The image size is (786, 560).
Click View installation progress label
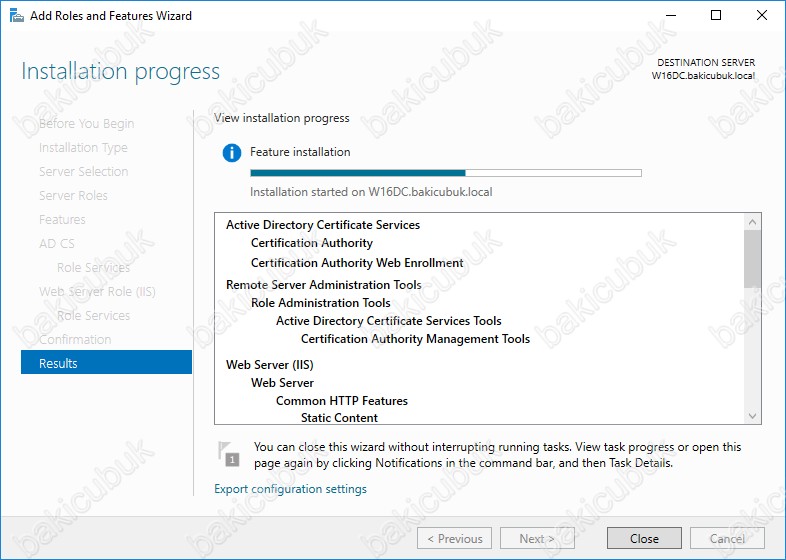coord(282,118)
